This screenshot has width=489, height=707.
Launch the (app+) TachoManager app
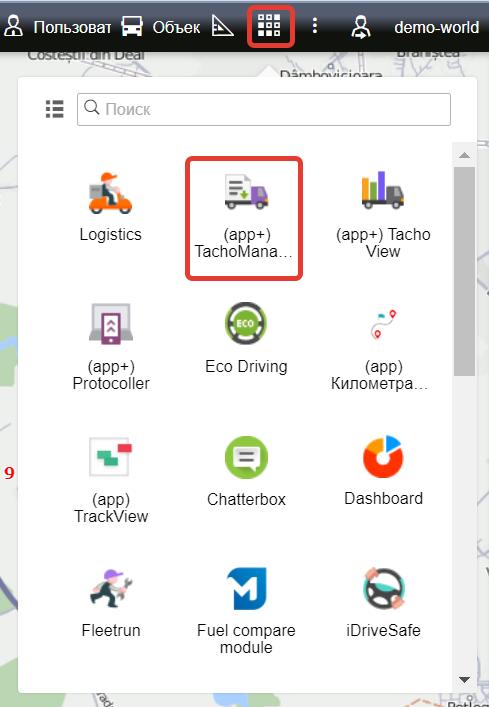244,219
